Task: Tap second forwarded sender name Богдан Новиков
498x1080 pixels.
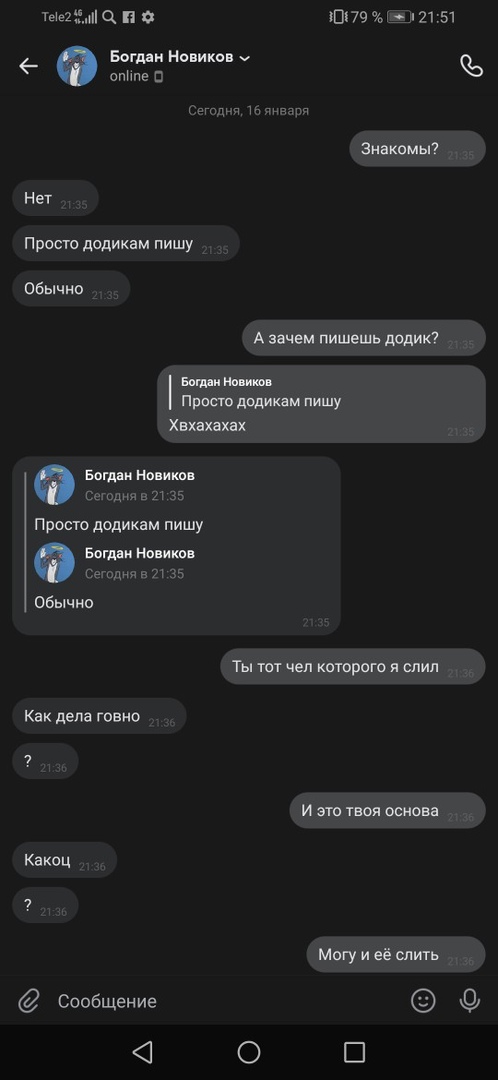Action: tap(140, 553)
